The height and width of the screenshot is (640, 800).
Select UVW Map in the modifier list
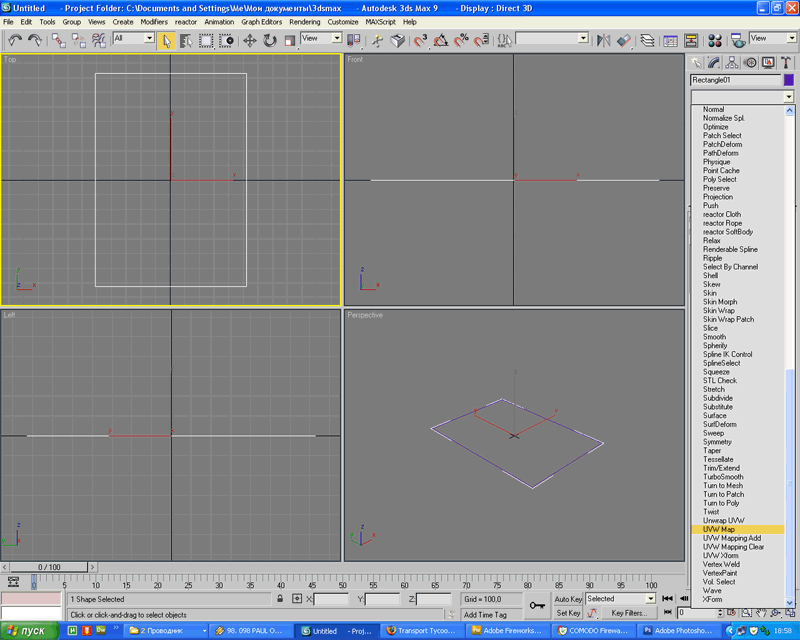click(x=737, y=529)
